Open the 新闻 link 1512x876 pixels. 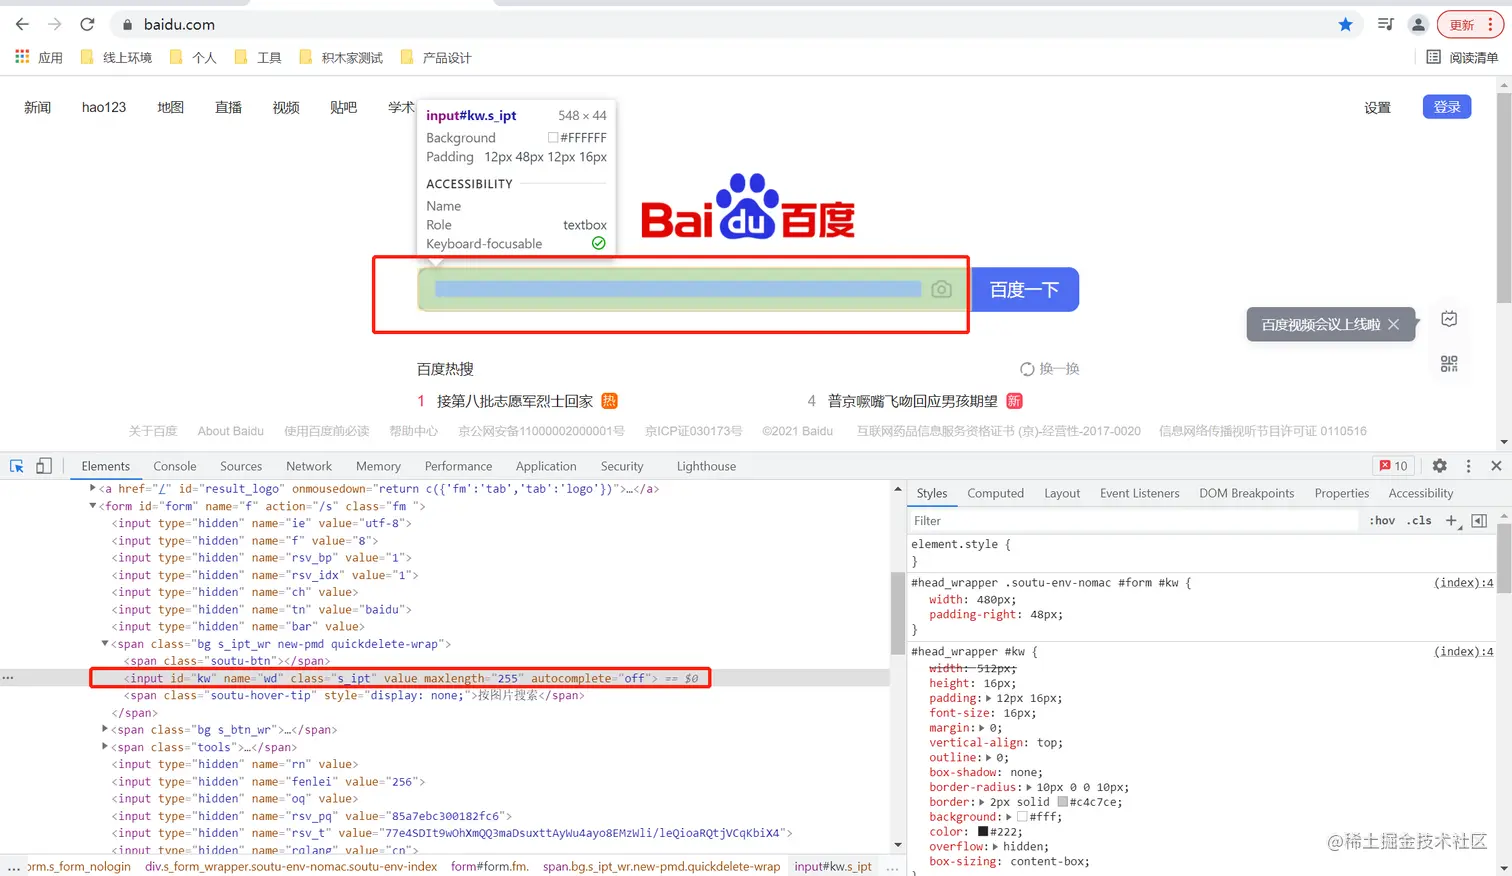tap(37, 107)
